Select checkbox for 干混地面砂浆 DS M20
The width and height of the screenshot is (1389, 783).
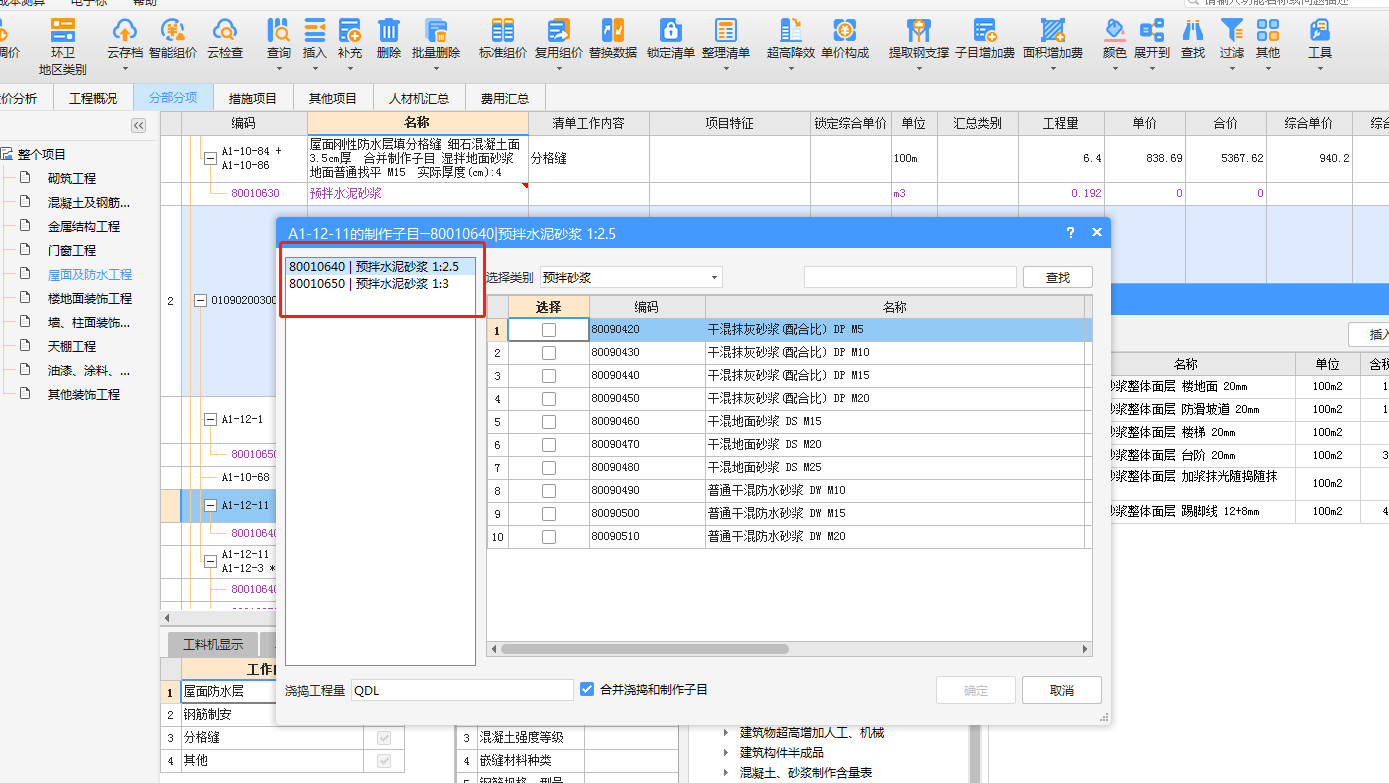coord(549,445)
